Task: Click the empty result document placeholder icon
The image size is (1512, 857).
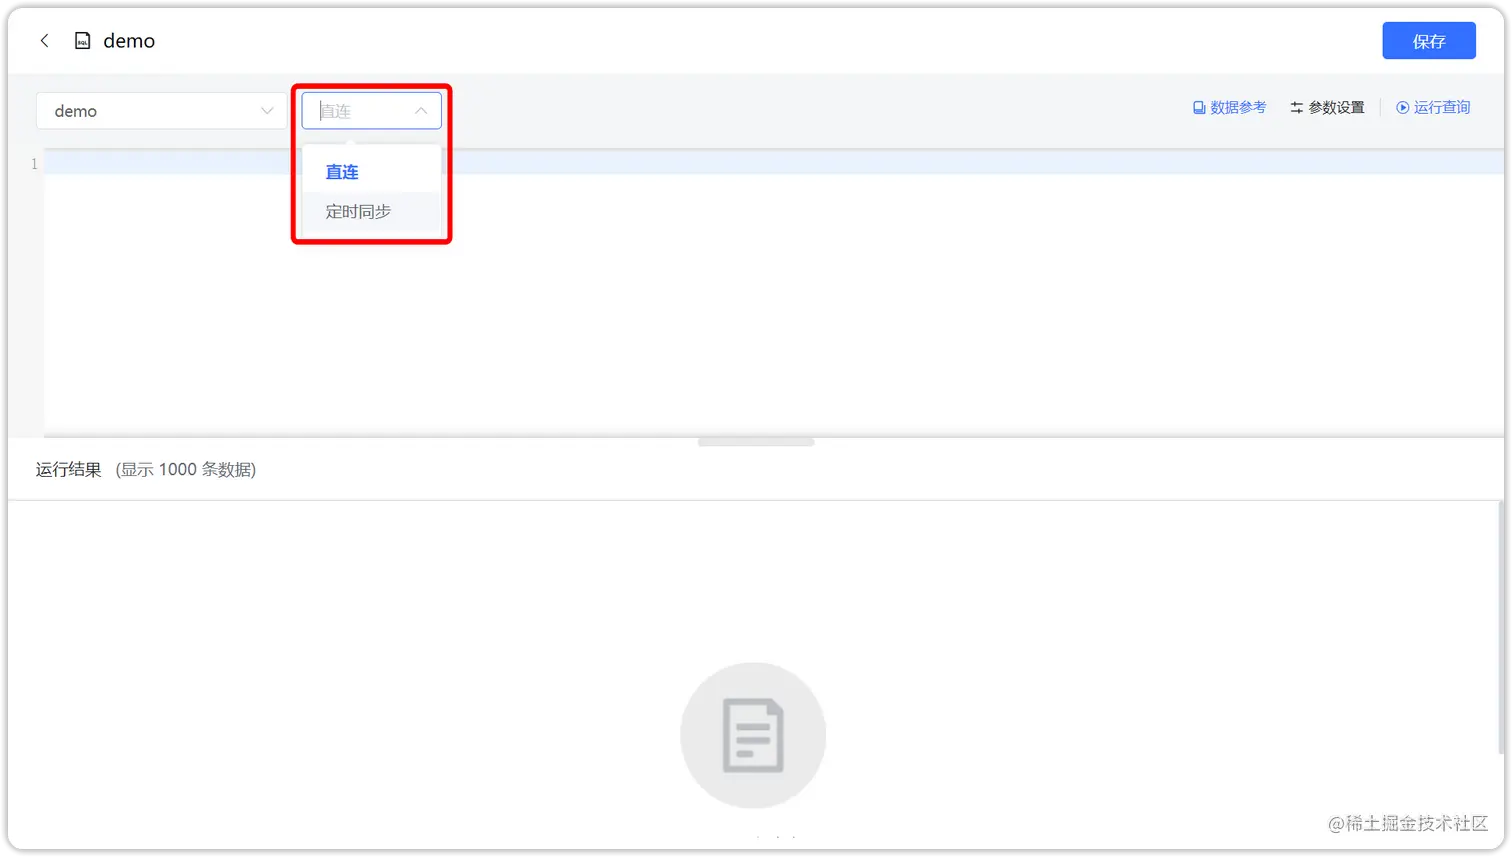Action: [x=753, y=735]
